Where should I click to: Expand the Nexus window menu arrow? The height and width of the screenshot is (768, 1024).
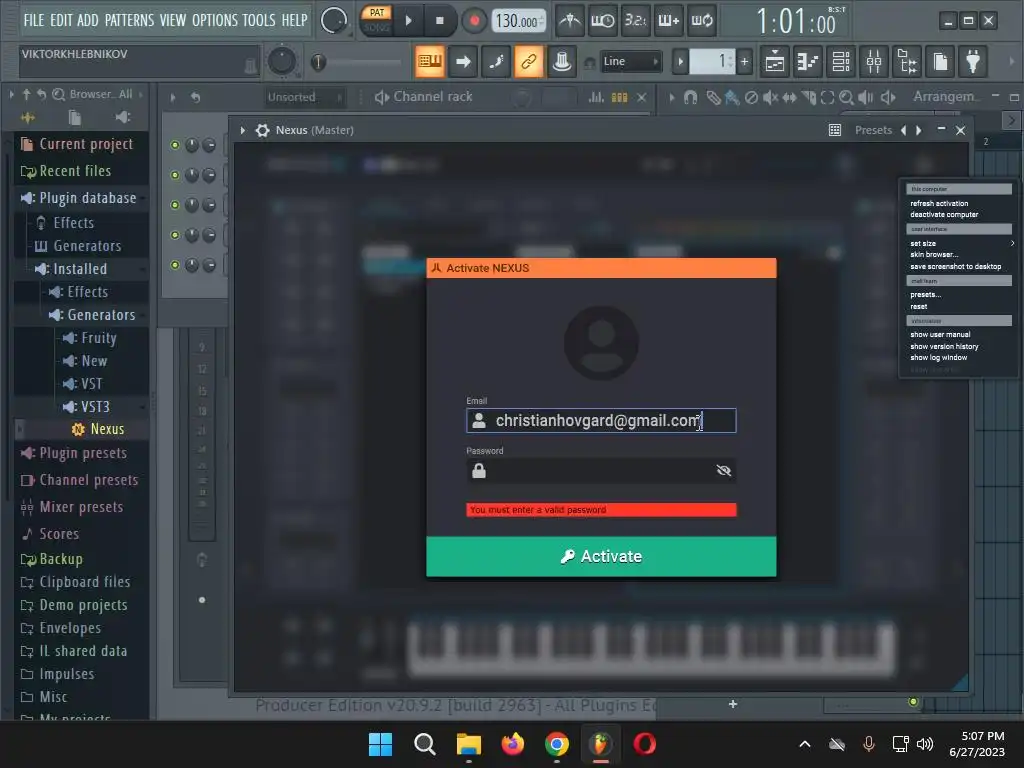242,130
